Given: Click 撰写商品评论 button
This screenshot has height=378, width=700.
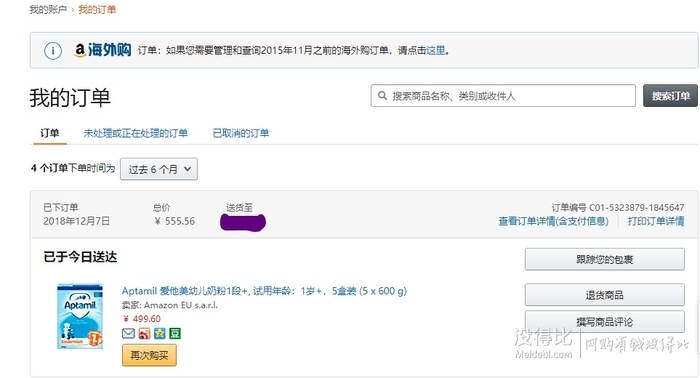Looking at the screenshot, I should (604, 322).
